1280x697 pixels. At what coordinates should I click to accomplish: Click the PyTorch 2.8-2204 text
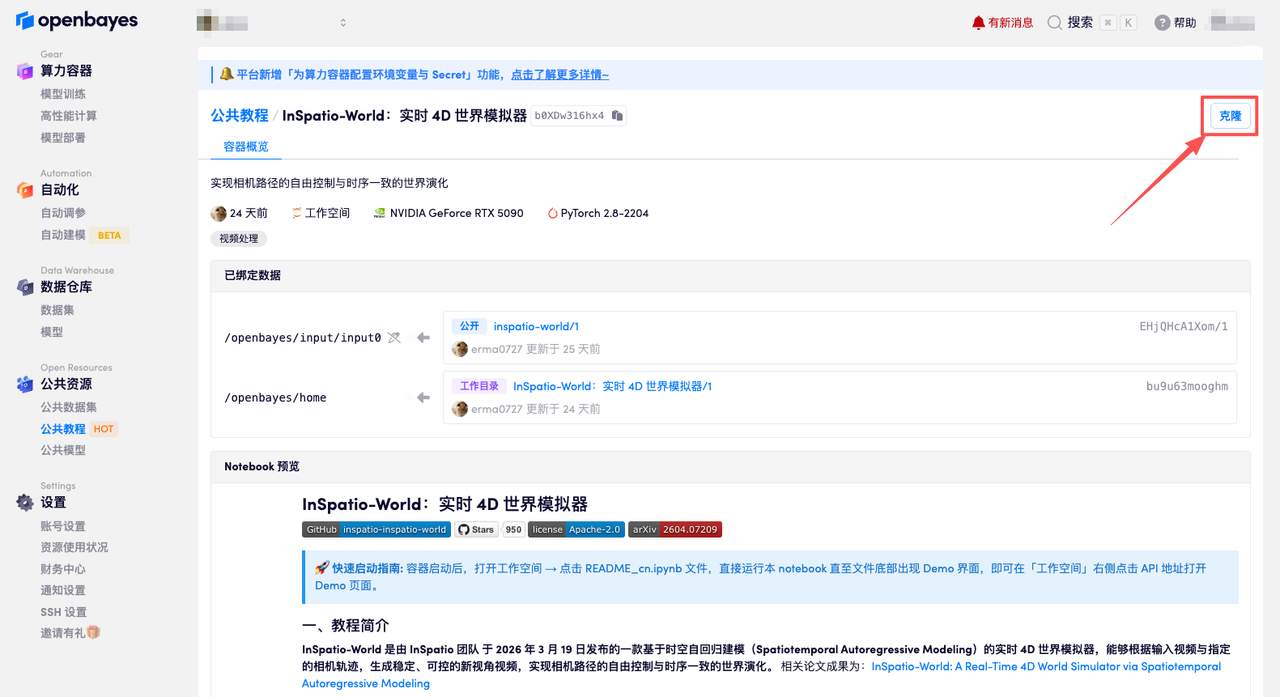pos(604,213)
